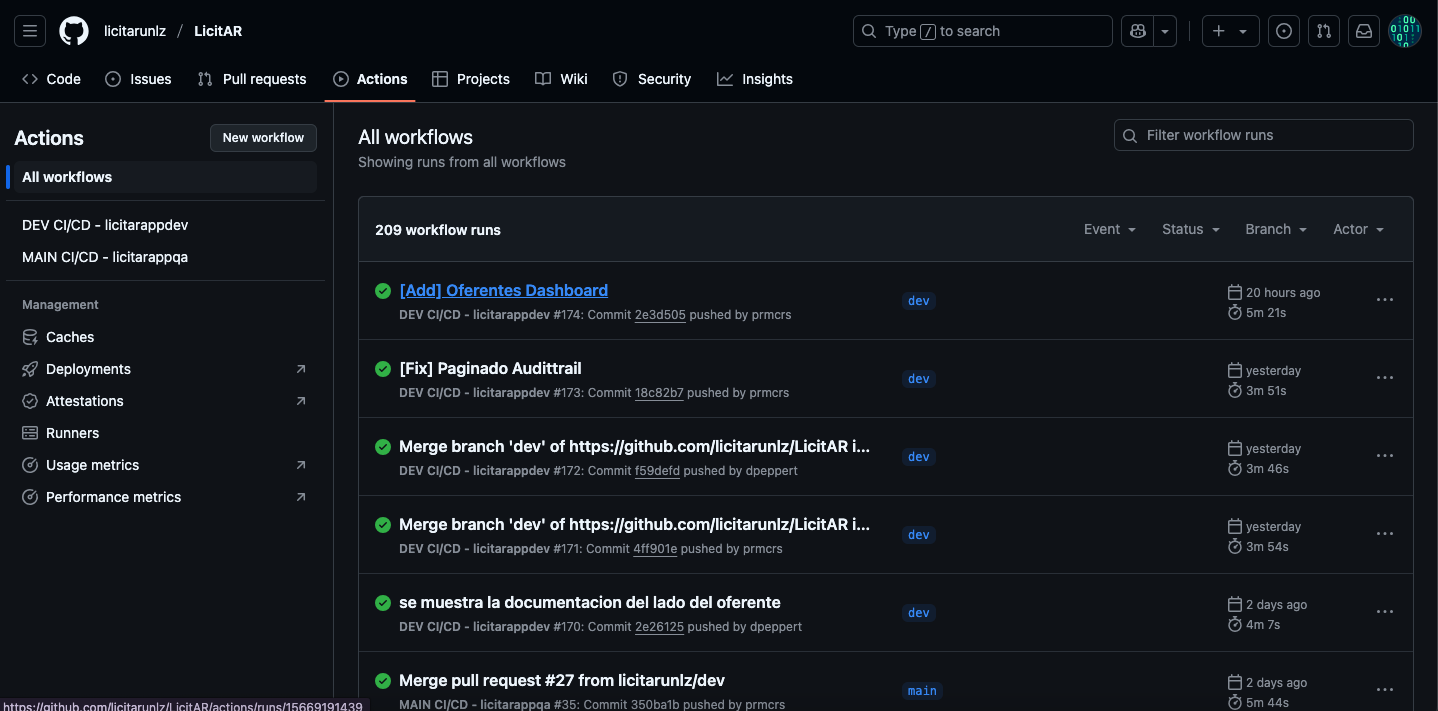This screenshot has height=711, width=1438.
Task: Click the dev branch label on run #174
Action: (x=918, y=301)
